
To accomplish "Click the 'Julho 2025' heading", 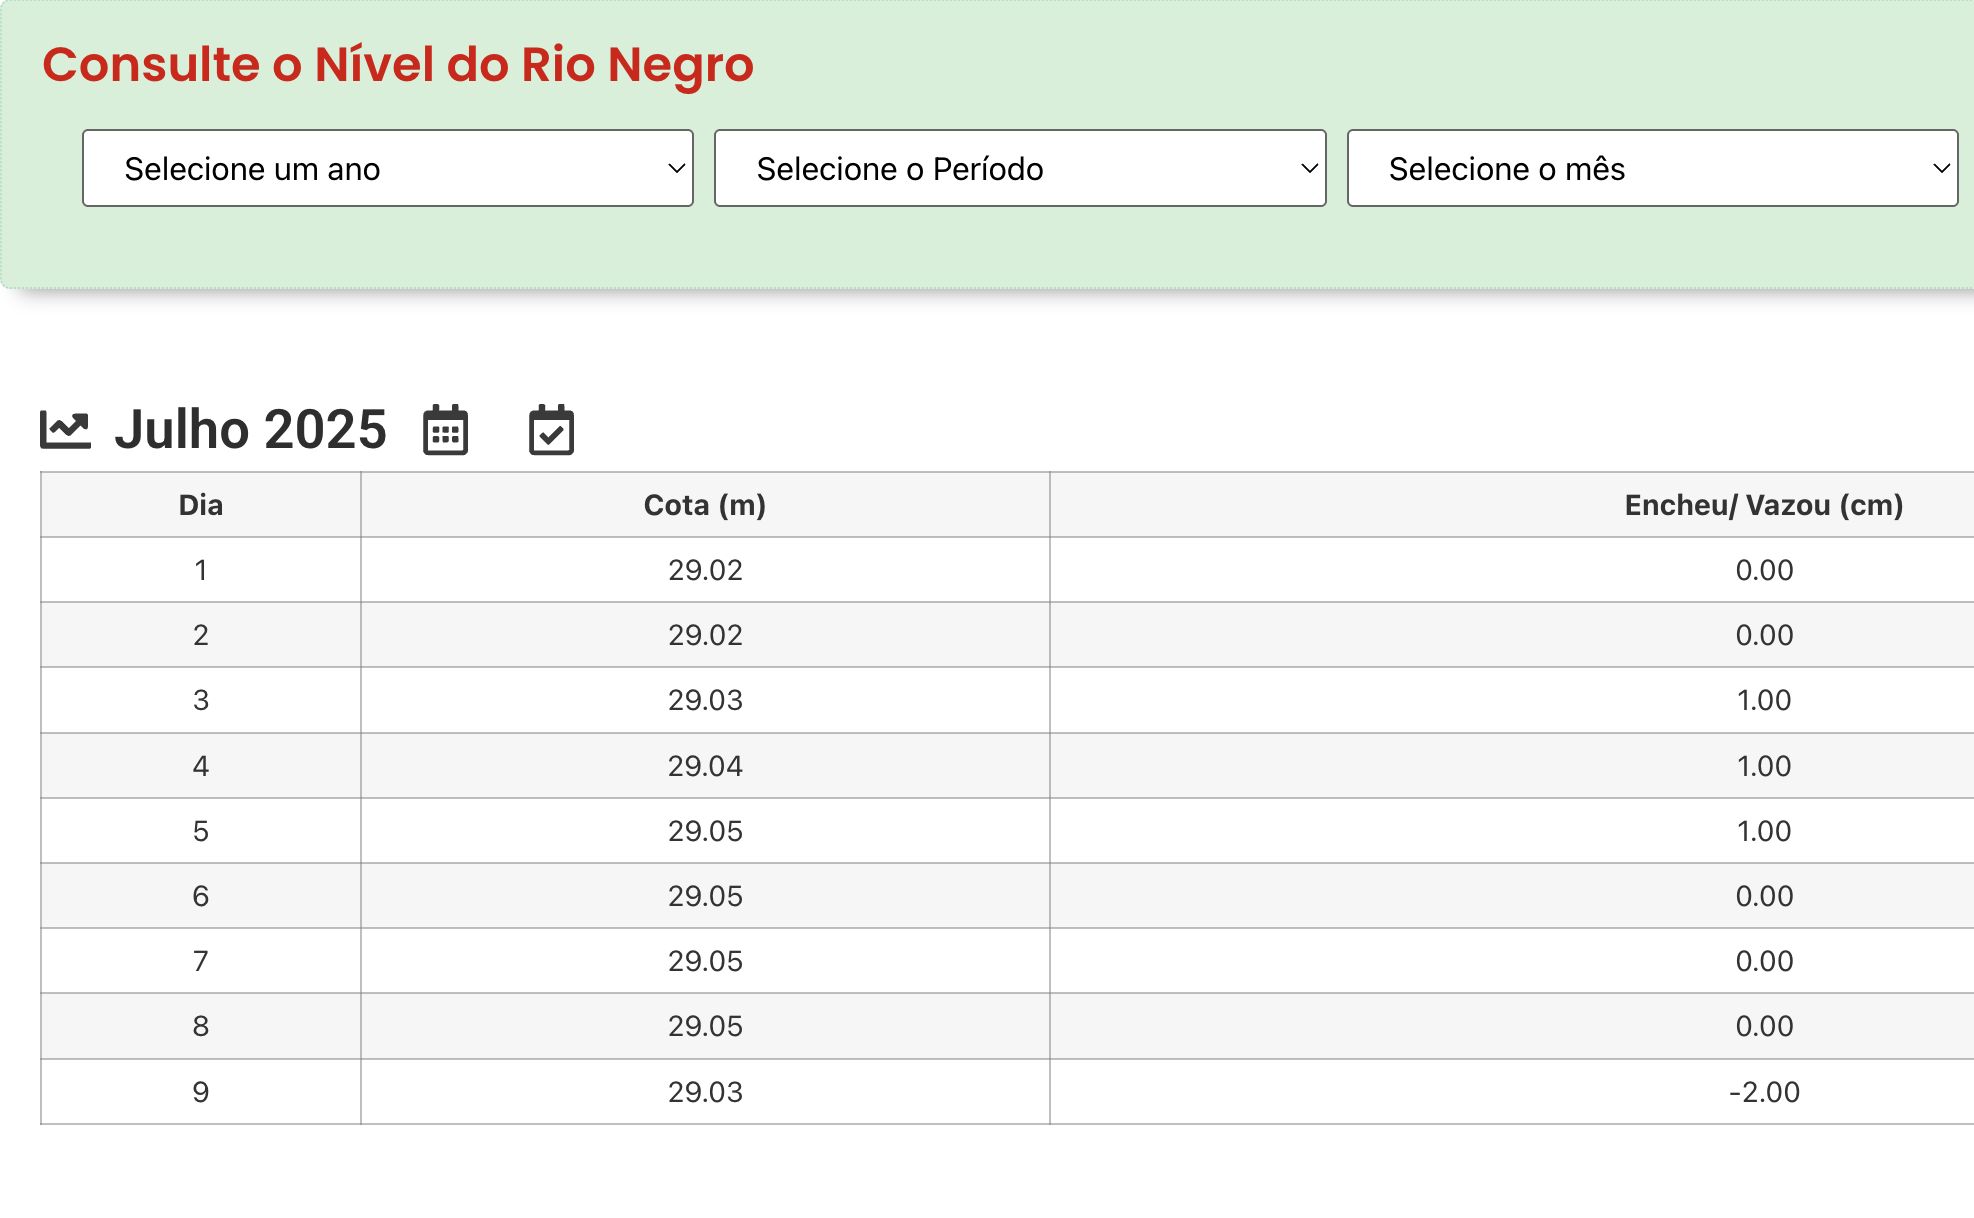I will click(250, 430).
